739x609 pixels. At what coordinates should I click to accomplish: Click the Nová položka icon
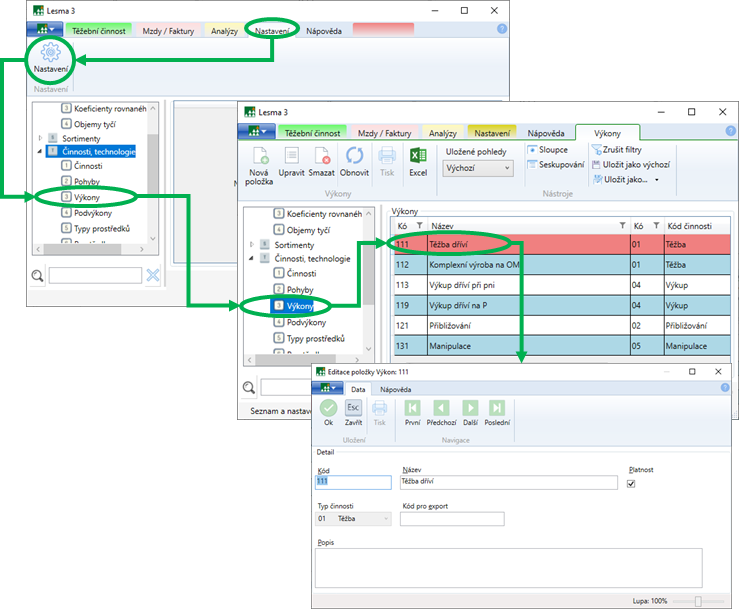[x=259, y=157]
